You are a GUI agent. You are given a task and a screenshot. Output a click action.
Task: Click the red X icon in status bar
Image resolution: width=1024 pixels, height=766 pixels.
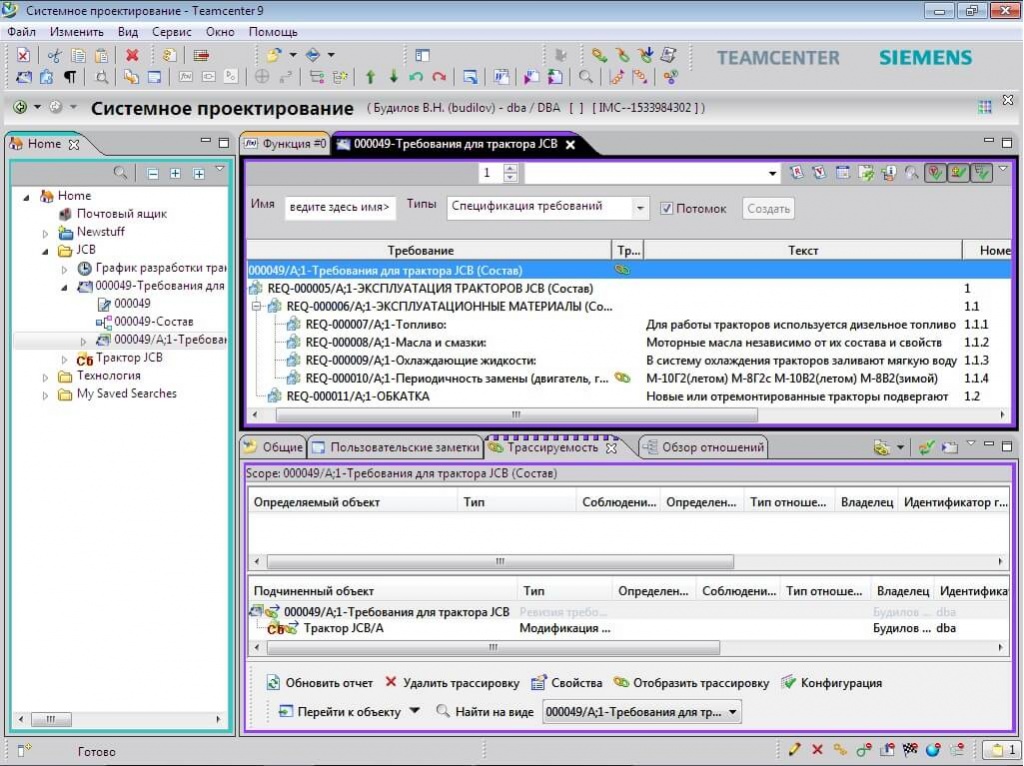pyautogui.click(x=817, y=750)
